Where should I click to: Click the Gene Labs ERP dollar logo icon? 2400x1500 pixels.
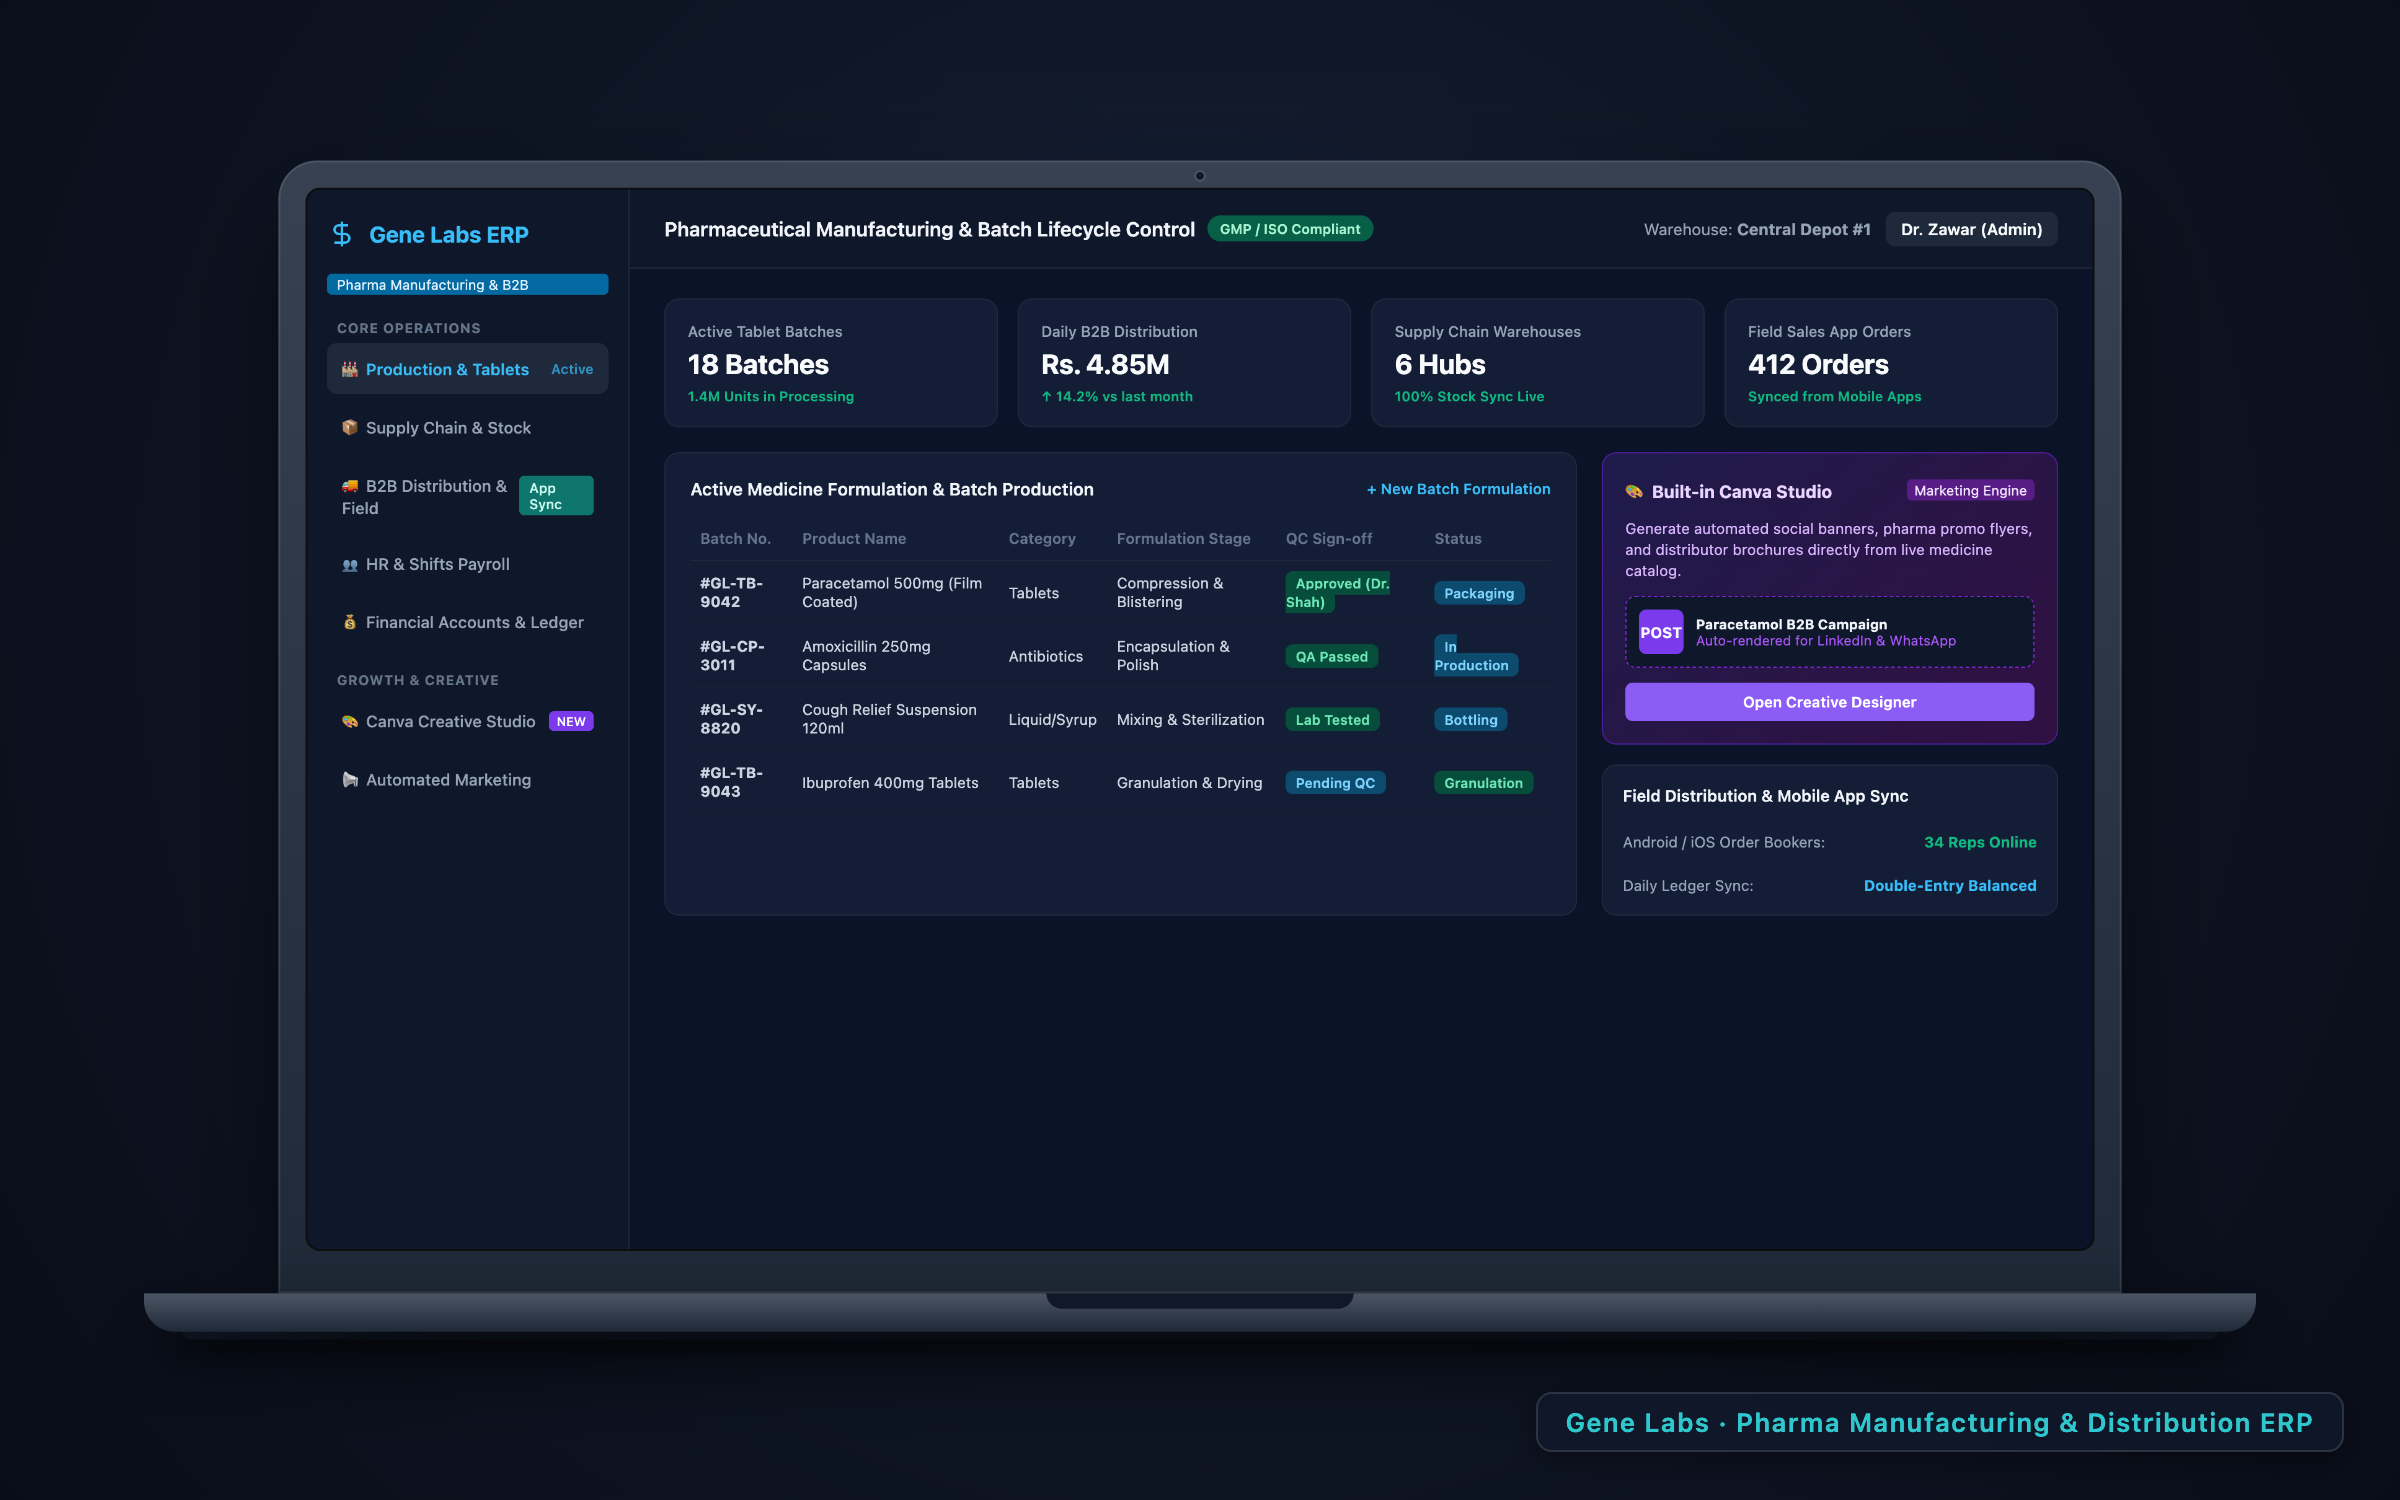tap(342, 234)
